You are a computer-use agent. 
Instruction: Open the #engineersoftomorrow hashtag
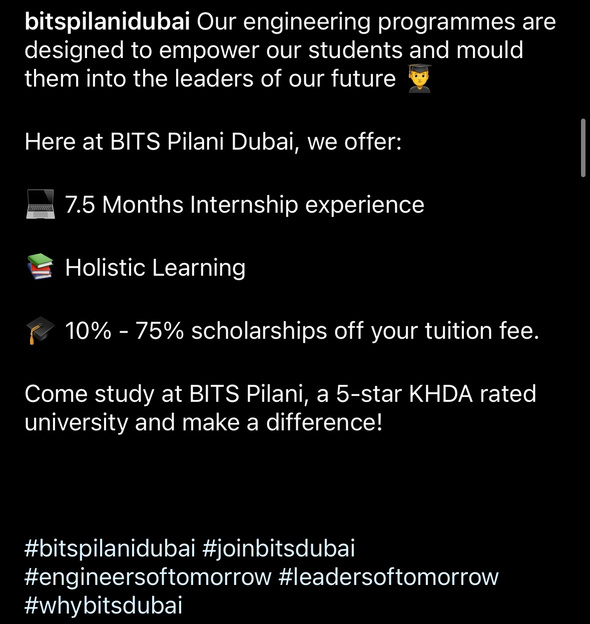148,577
